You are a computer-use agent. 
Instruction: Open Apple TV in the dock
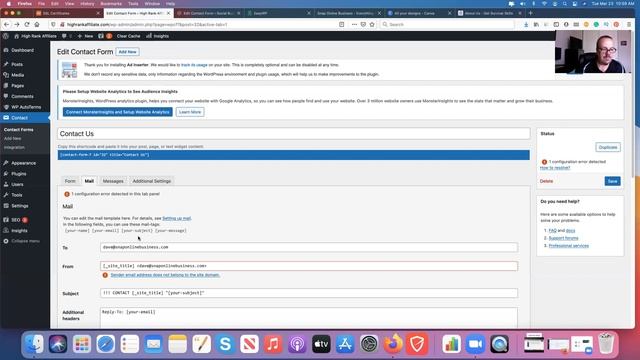pyautogui.click(x=321, y=344)
